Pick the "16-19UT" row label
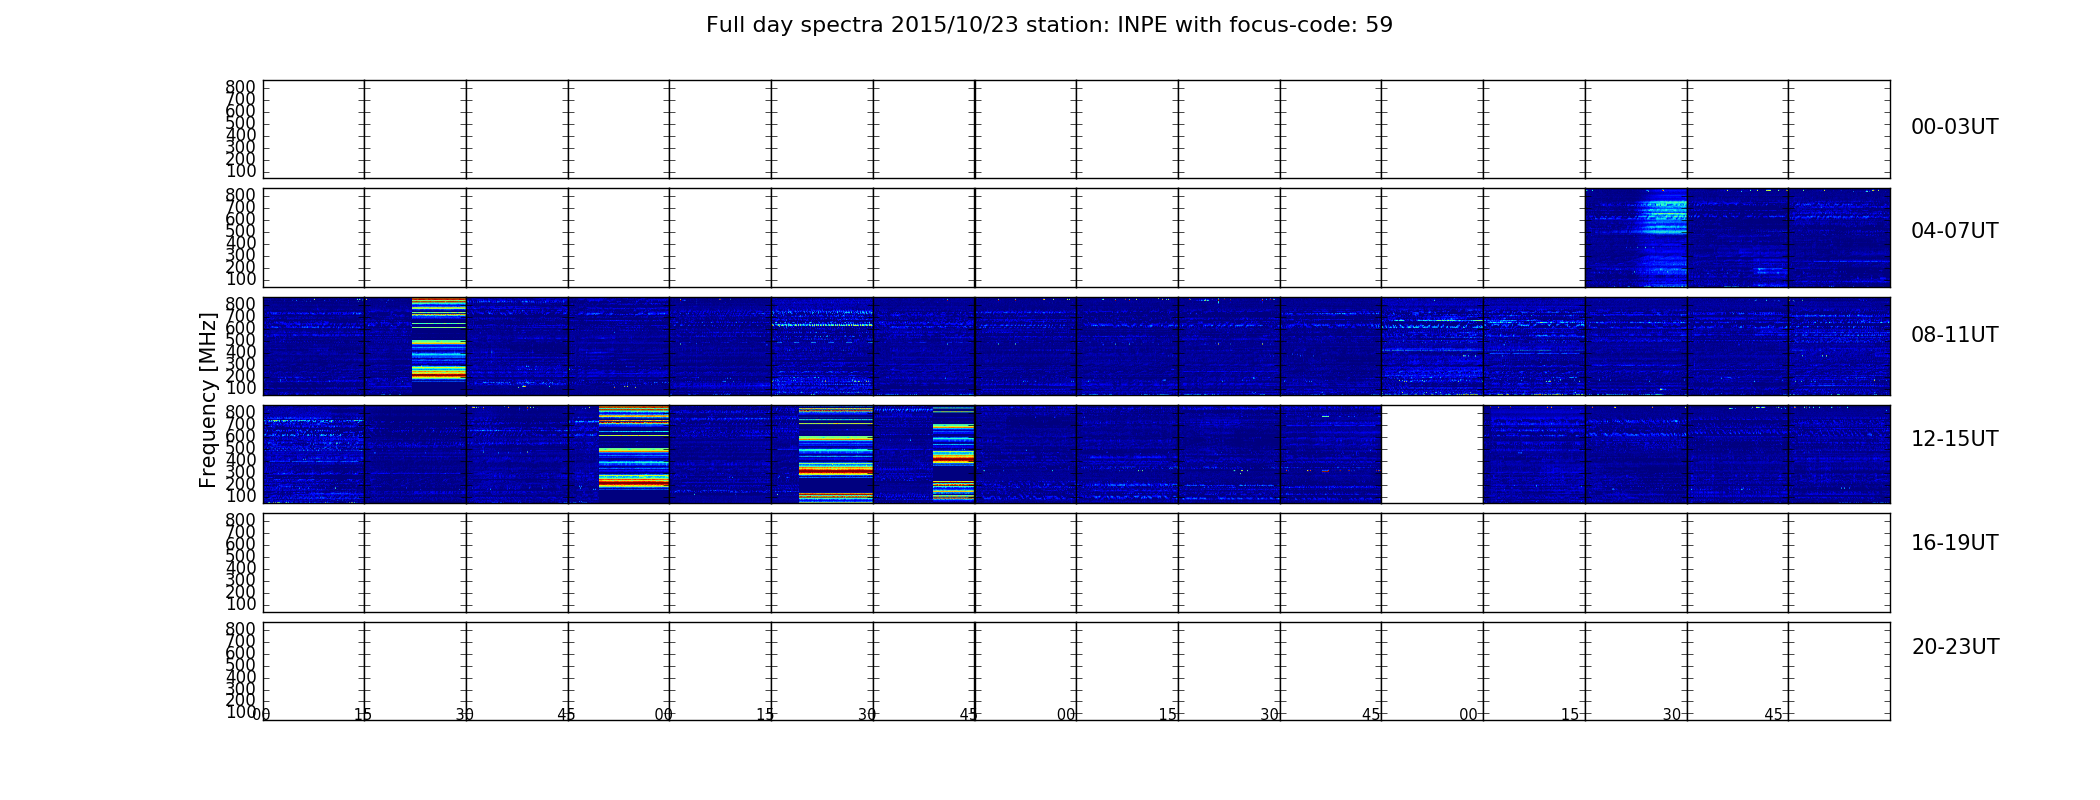 (1954, 543)
